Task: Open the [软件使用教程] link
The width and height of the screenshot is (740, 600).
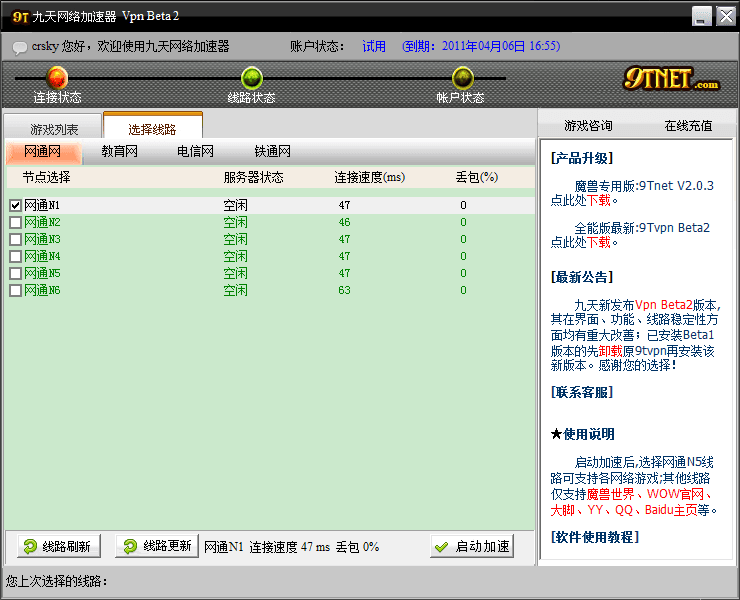Action: [x=595, y=537]
